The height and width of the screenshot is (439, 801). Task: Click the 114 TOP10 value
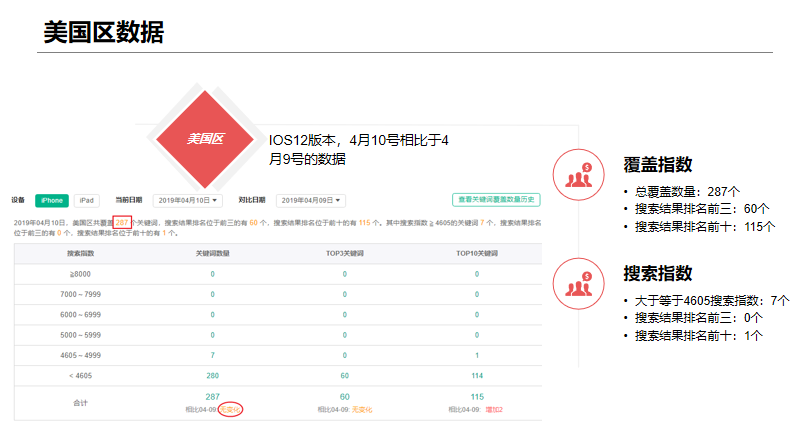coord(476,375)
